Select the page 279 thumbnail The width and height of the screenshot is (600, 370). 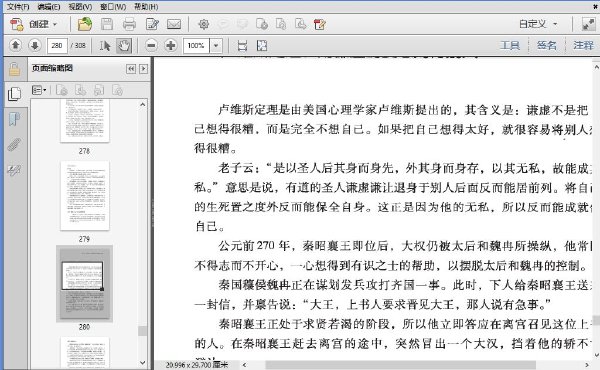pyautogui.click(x=85, y=196)
